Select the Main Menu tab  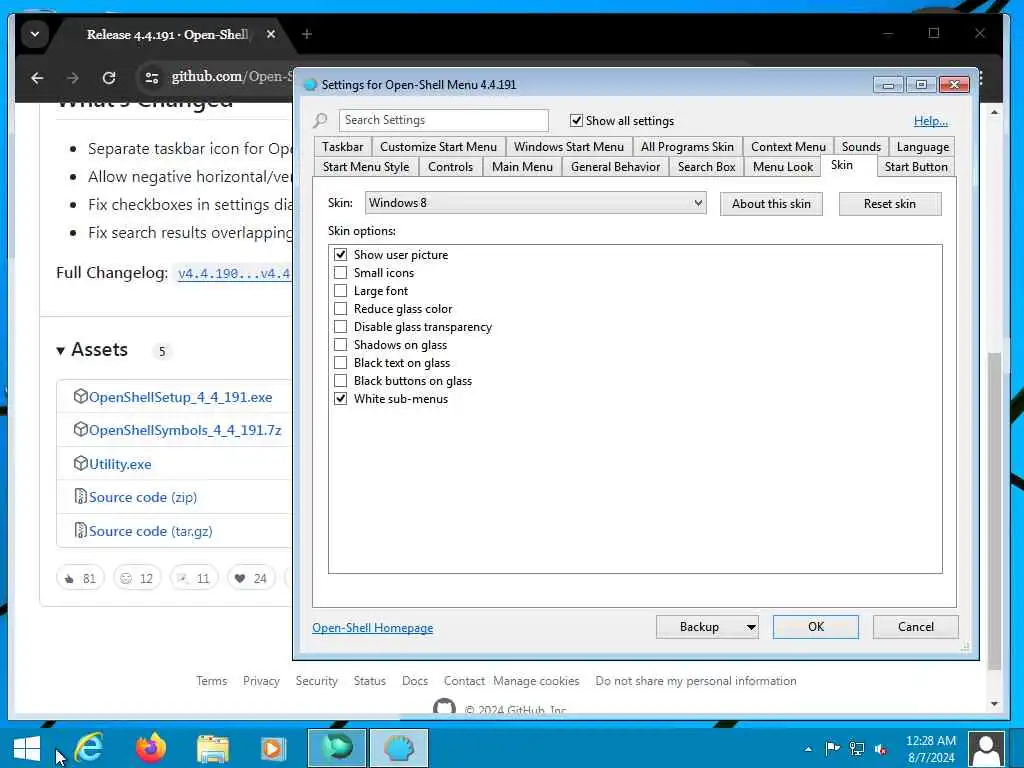coord(522,167)
